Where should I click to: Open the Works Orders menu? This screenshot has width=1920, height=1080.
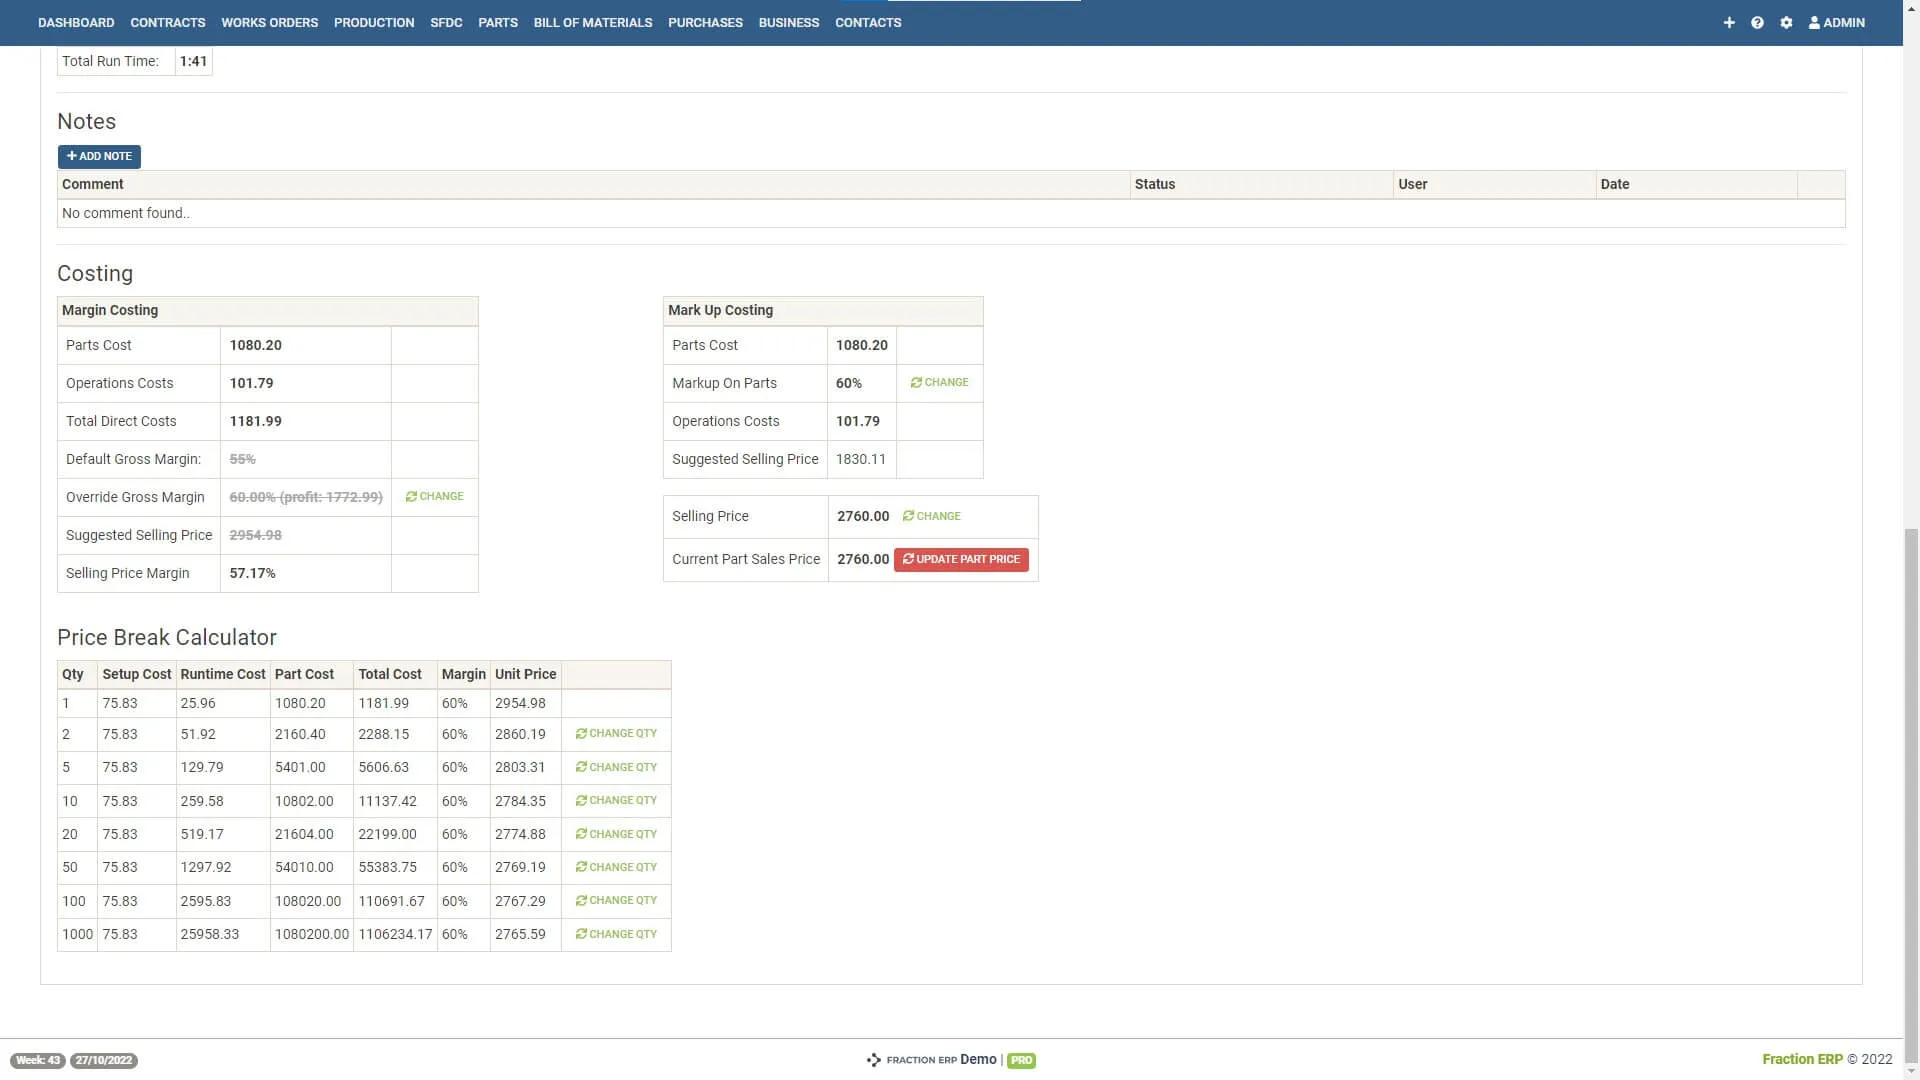[x=269, y=22]
